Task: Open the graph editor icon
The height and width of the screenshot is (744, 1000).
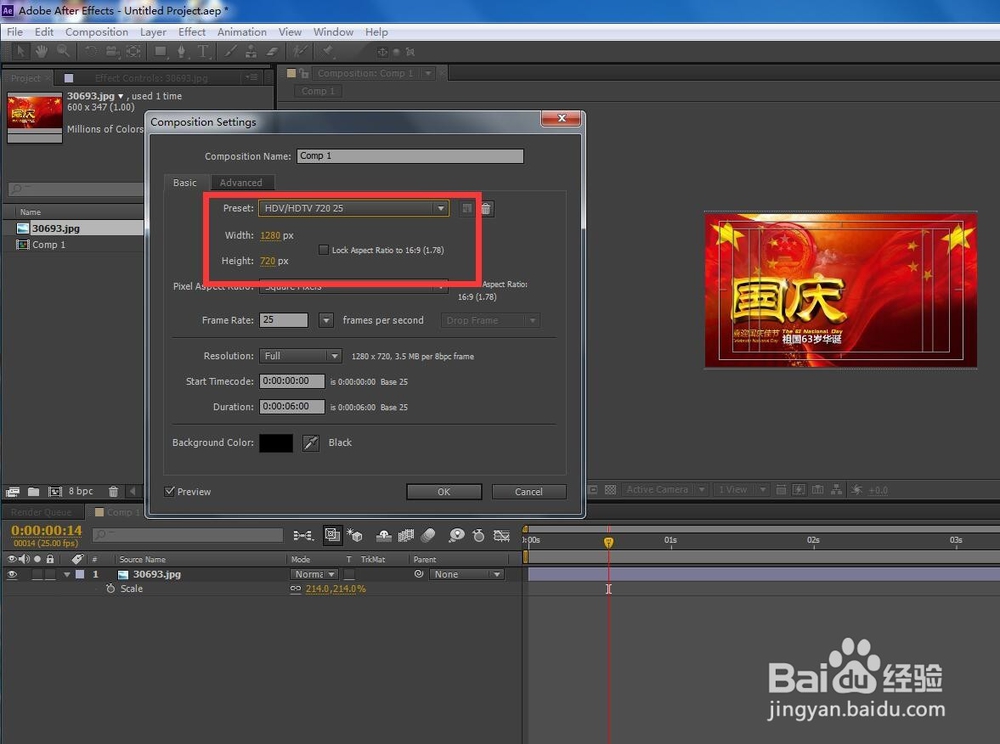Action: (x=502, y=536)
